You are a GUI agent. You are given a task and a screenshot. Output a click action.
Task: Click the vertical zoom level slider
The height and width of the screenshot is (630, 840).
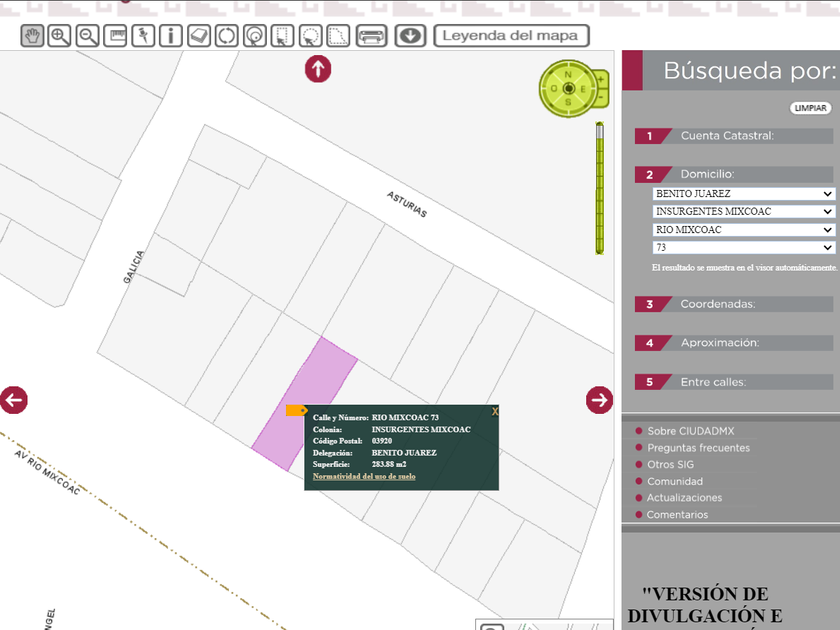[599, 188]
